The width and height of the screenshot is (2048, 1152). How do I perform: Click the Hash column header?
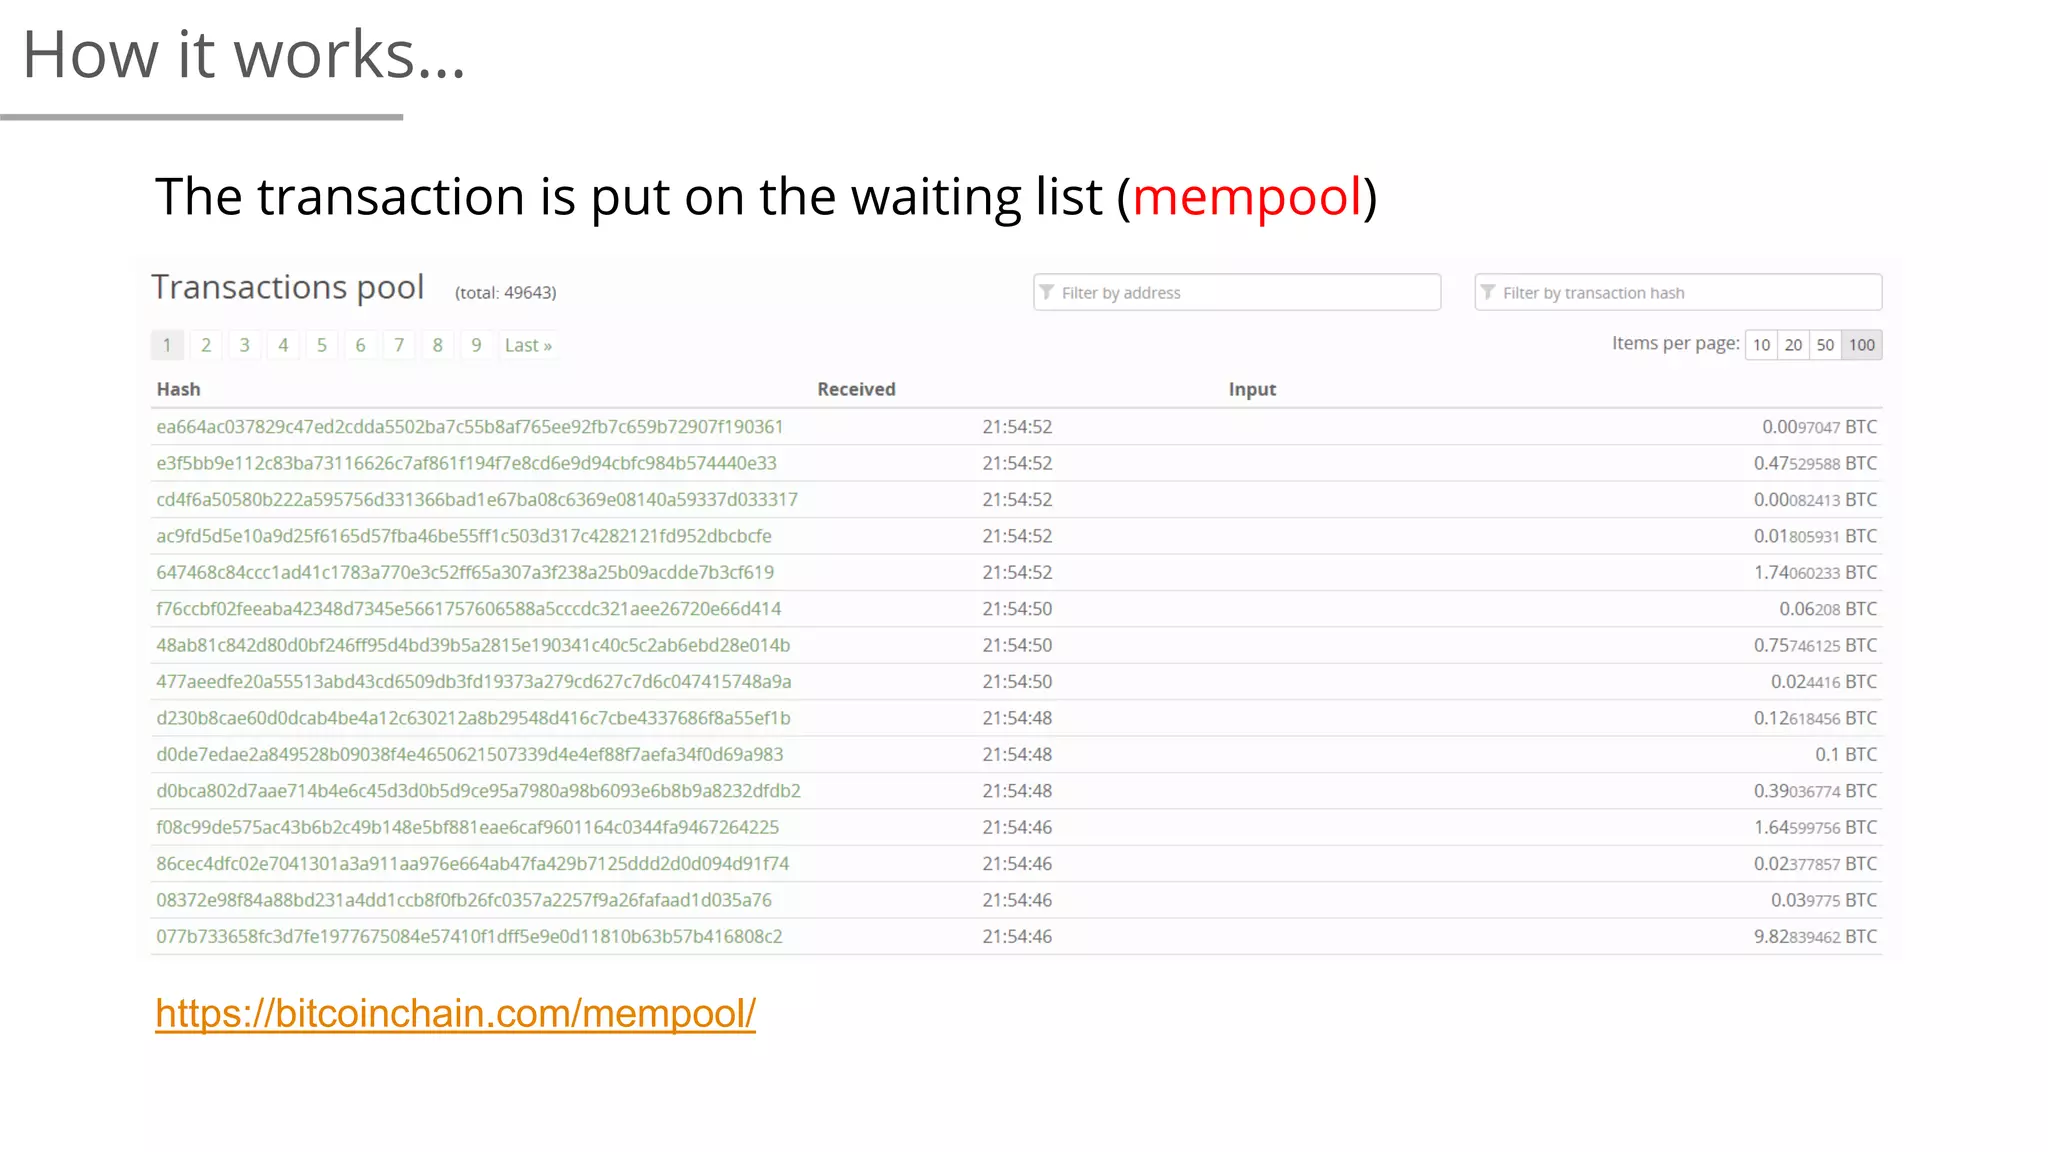[178, 389]
